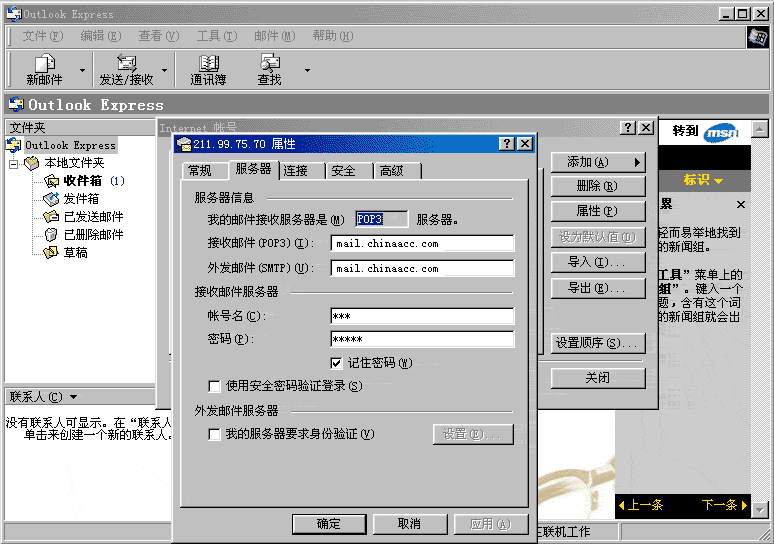Viewport: 774px width, 544px height.
Task: Switch to the 安全 tab
Action: click(x=349, y=171)
